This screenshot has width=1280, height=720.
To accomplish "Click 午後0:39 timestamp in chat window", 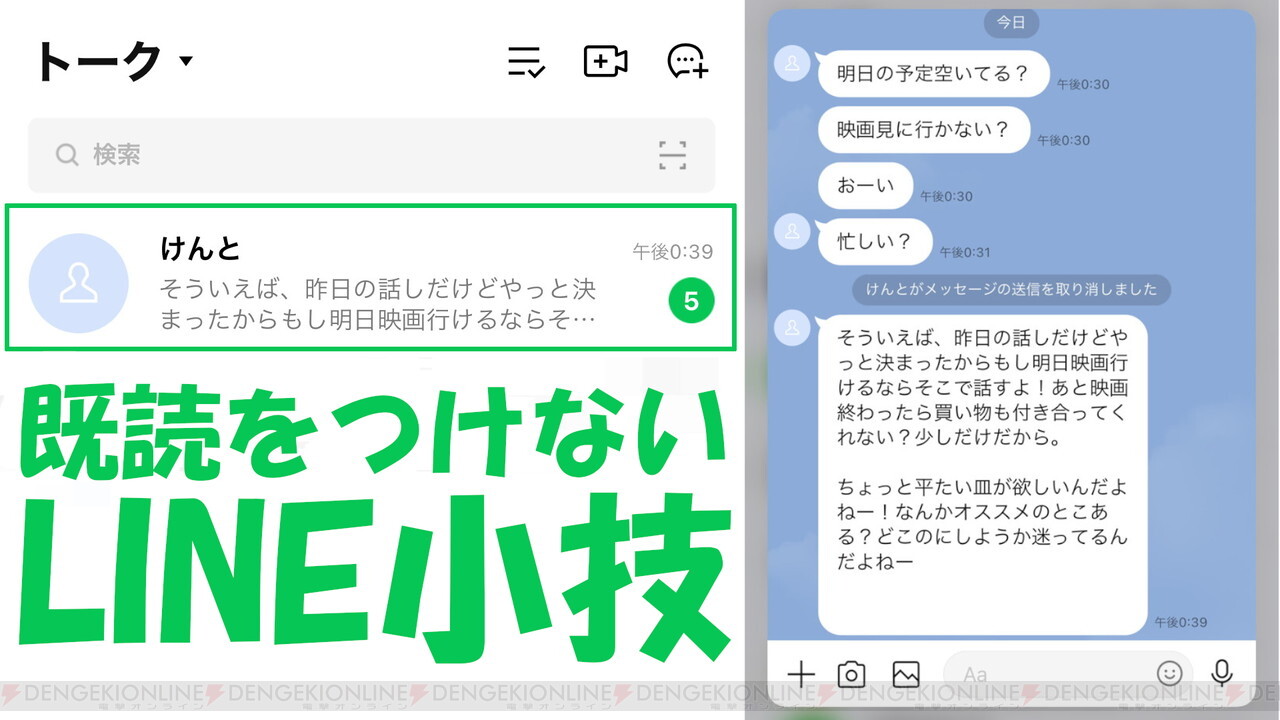I will pos(1181,622).
